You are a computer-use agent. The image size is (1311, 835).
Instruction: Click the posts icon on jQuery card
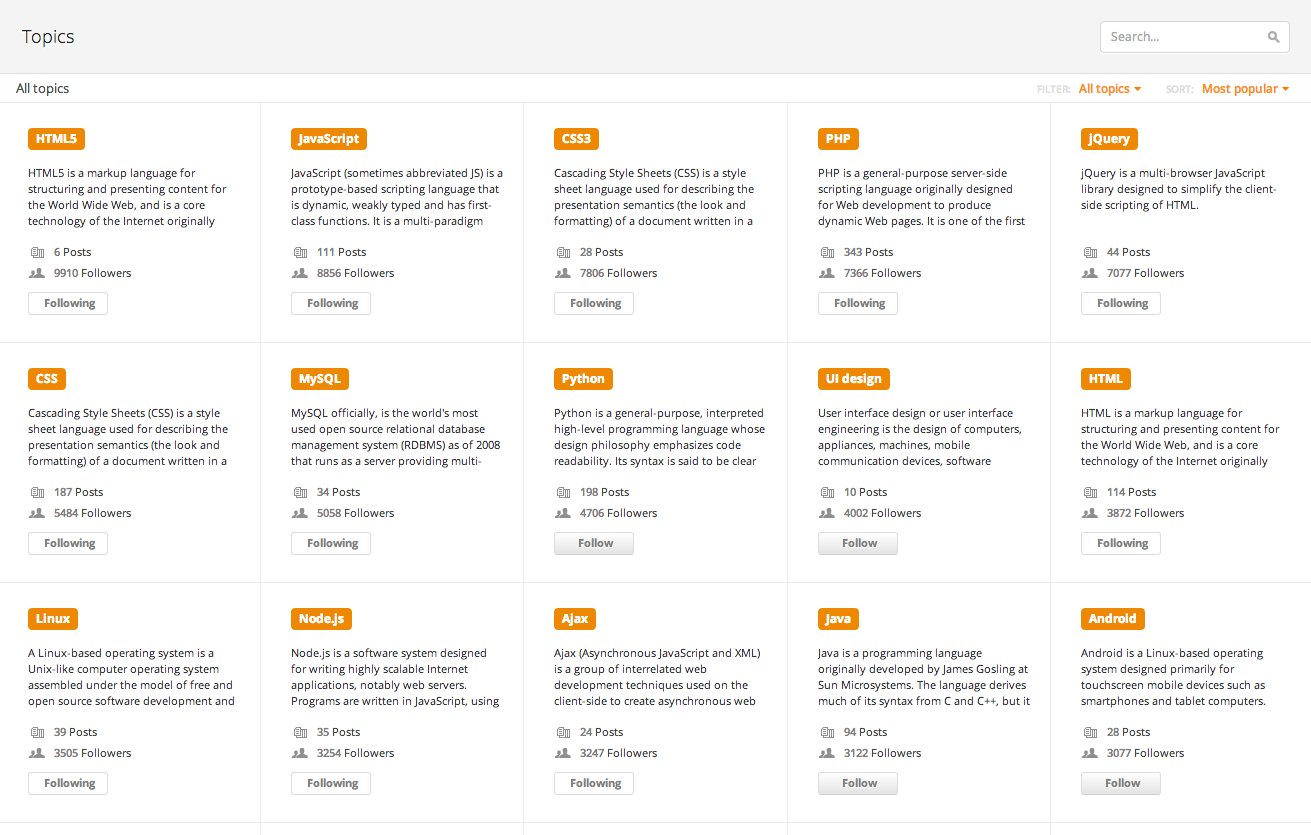1090,252
